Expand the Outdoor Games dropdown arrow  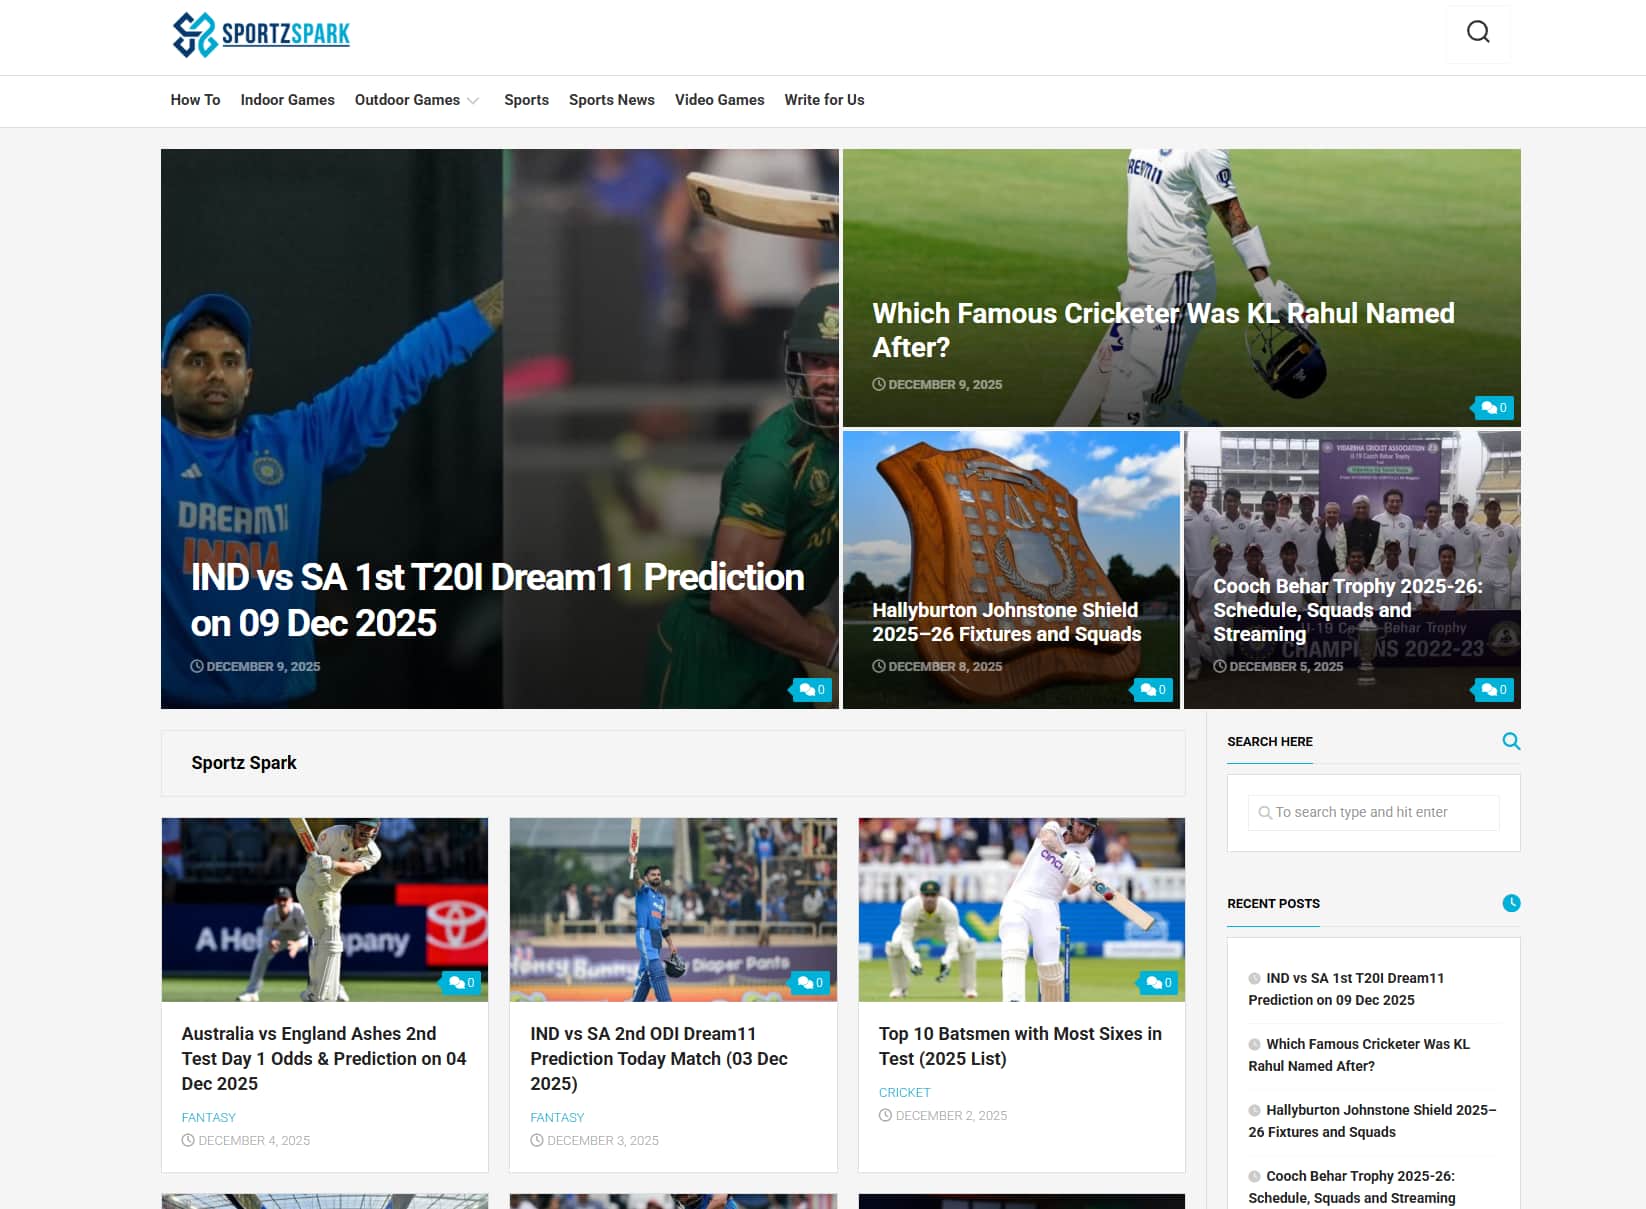click(x=473, y=101)
